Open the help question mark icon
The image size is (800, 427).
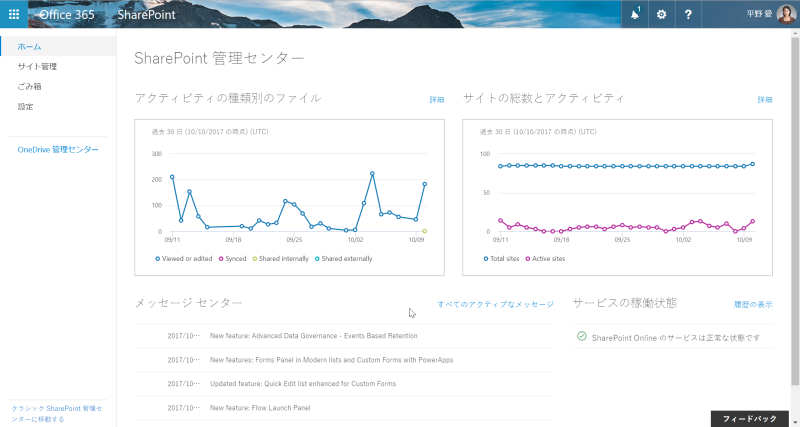pyautogui.click(x=688, y=14)
